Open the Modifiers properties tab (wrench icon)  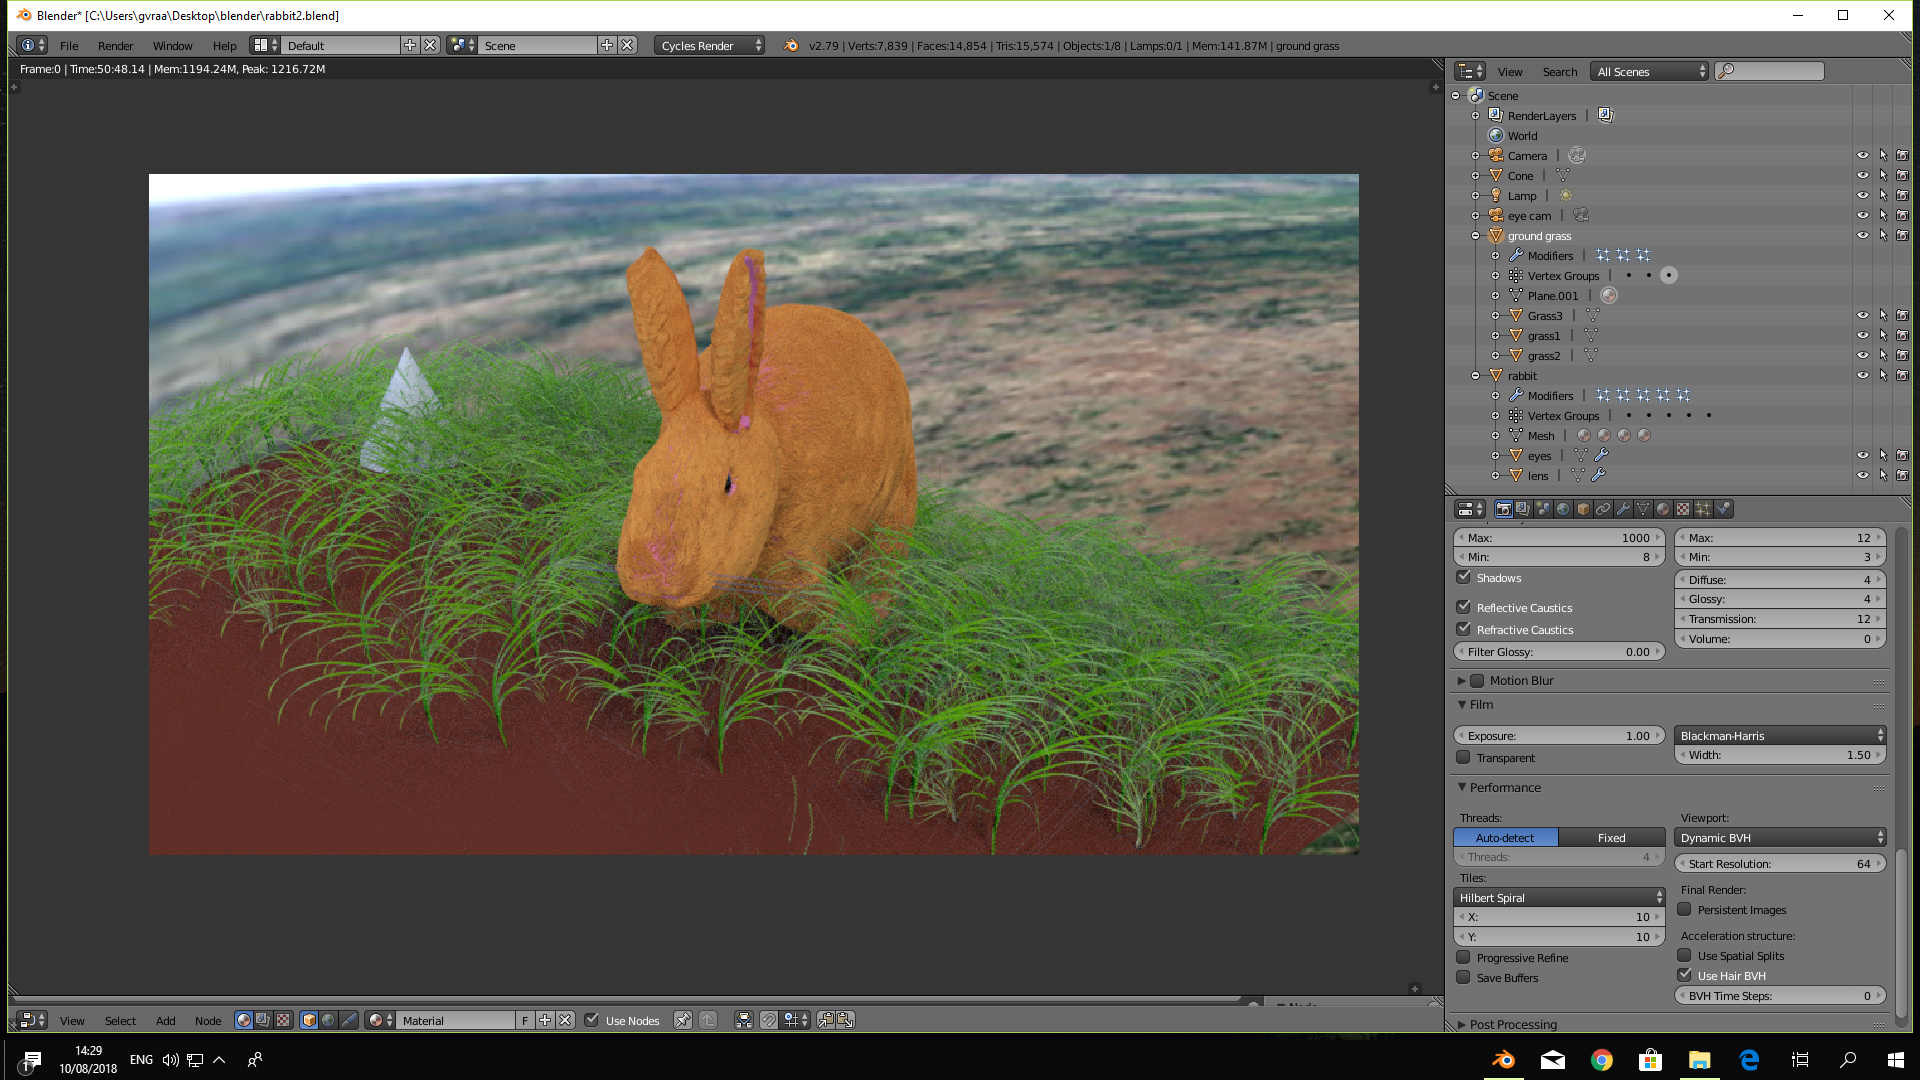click(x=1623, y=509)
